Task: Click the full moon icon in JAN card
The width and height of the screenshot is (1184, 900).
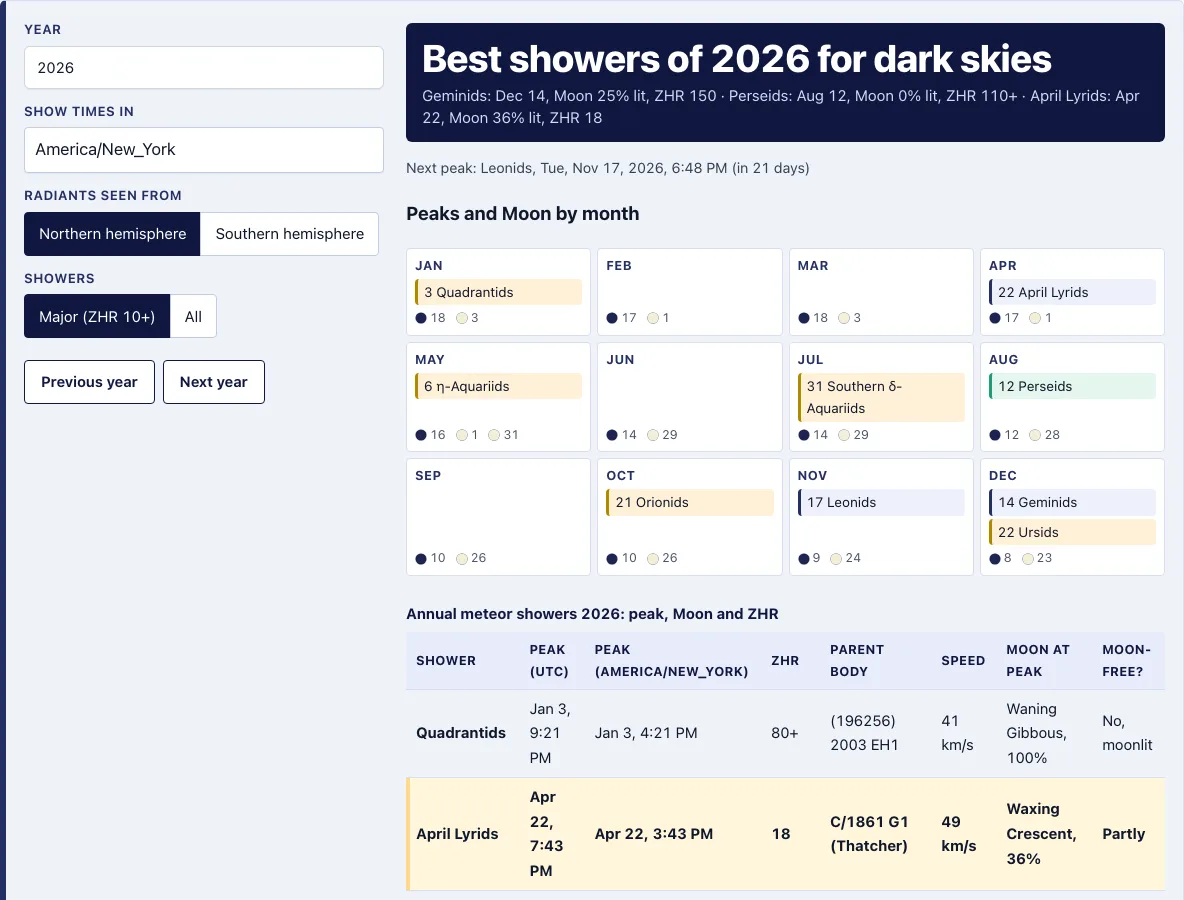Action: [462, 318]
